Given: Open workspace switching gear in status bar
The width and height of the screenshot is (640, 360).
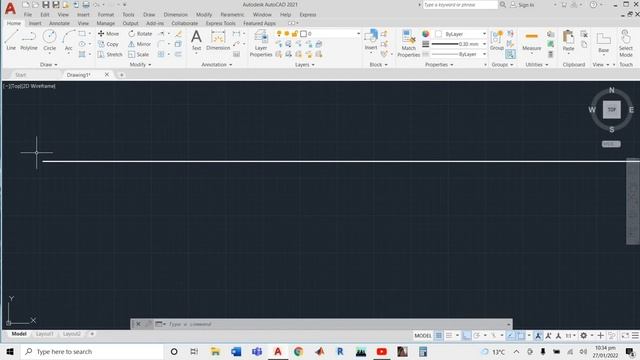Looking at the screenshot, I should click(x=584, y=336).
